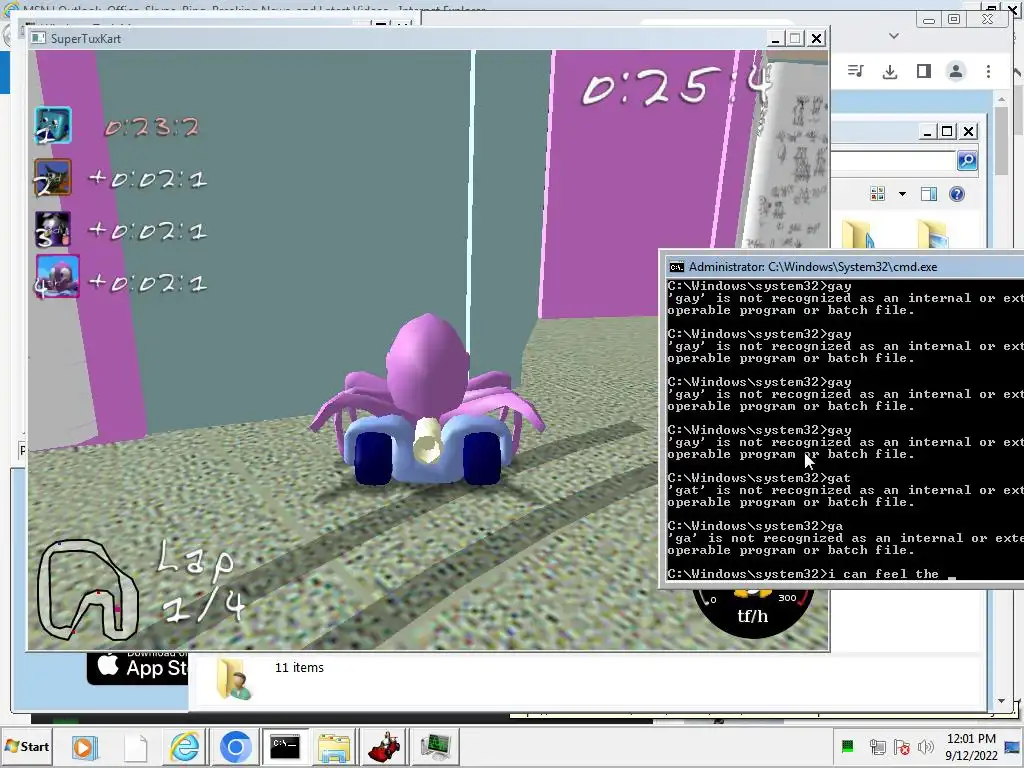
Task: Click the volume speaker tray icon
Action: 925,746
